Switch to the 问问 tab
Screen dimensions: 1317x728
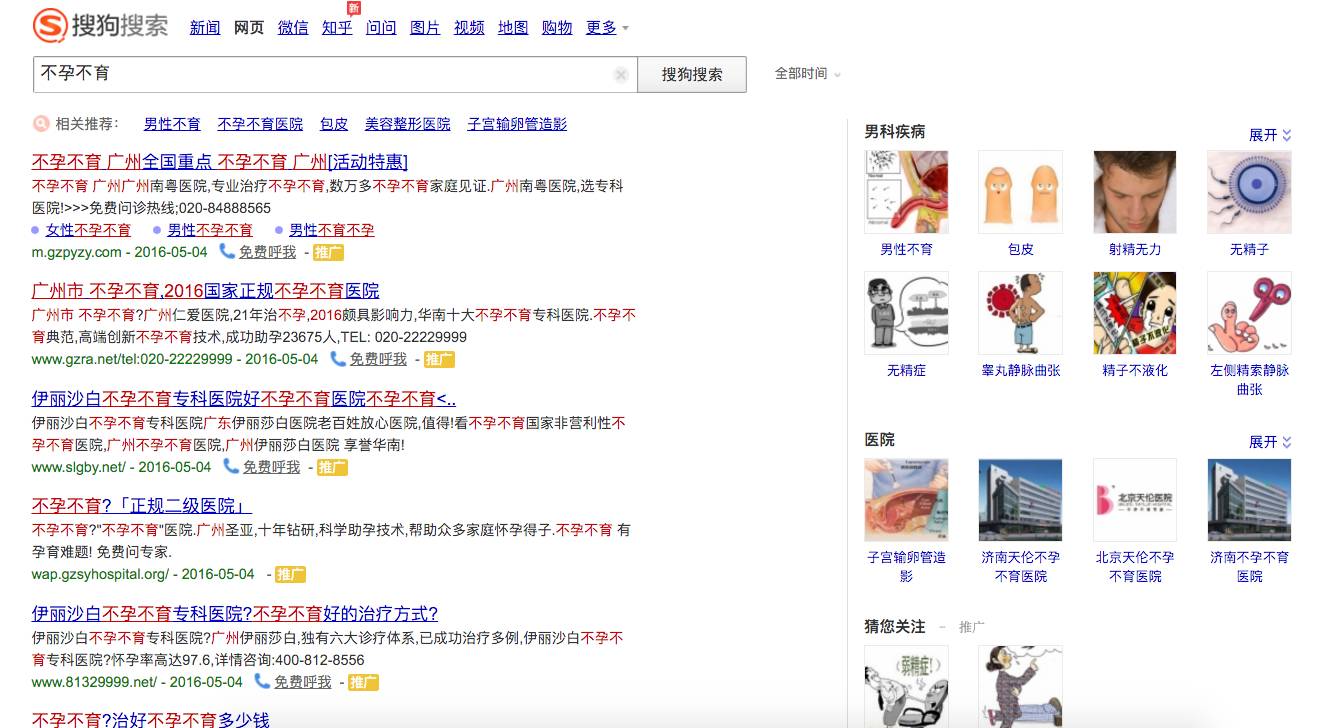381,28
